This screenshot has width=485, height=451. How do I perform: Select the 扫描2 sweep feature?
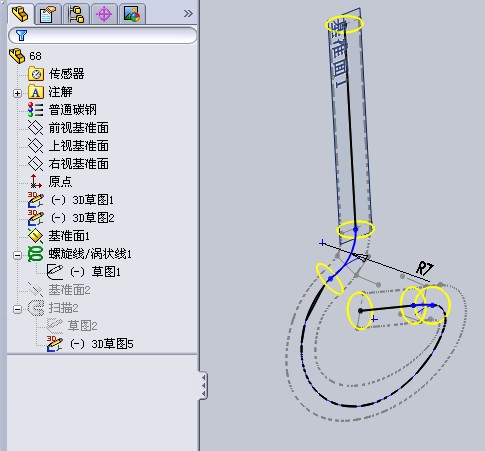point(63,308)
